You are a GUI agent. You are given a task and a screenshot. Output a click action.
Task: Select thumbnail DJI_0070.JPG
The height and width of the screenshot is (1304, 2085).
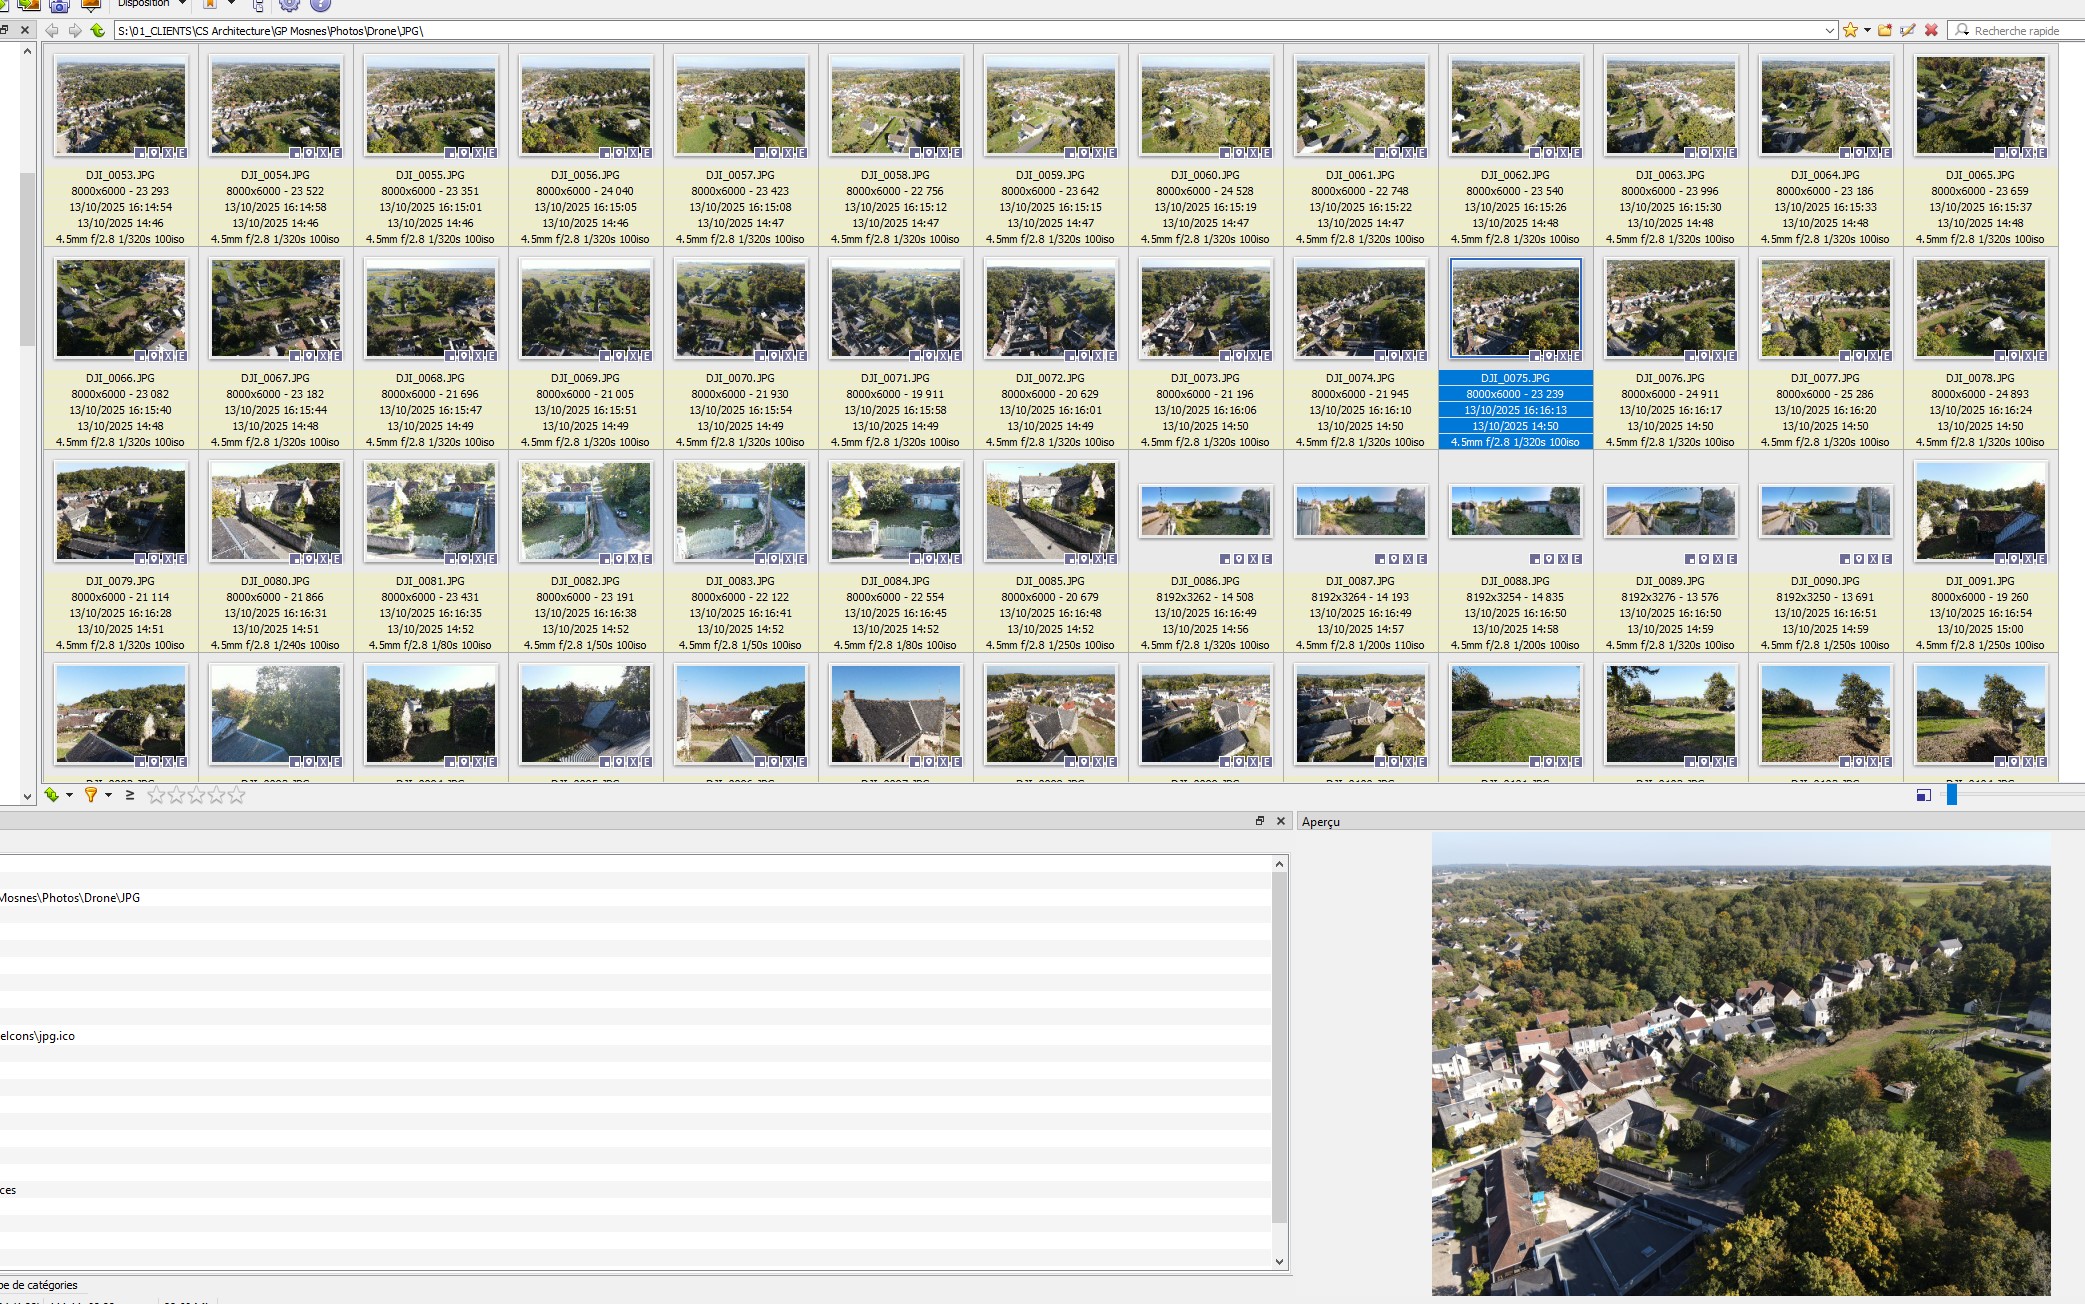[741, 309]
